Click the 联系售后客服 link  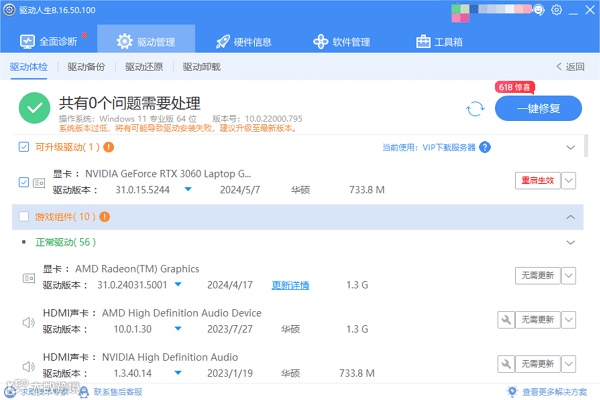[x=118, y=392]
